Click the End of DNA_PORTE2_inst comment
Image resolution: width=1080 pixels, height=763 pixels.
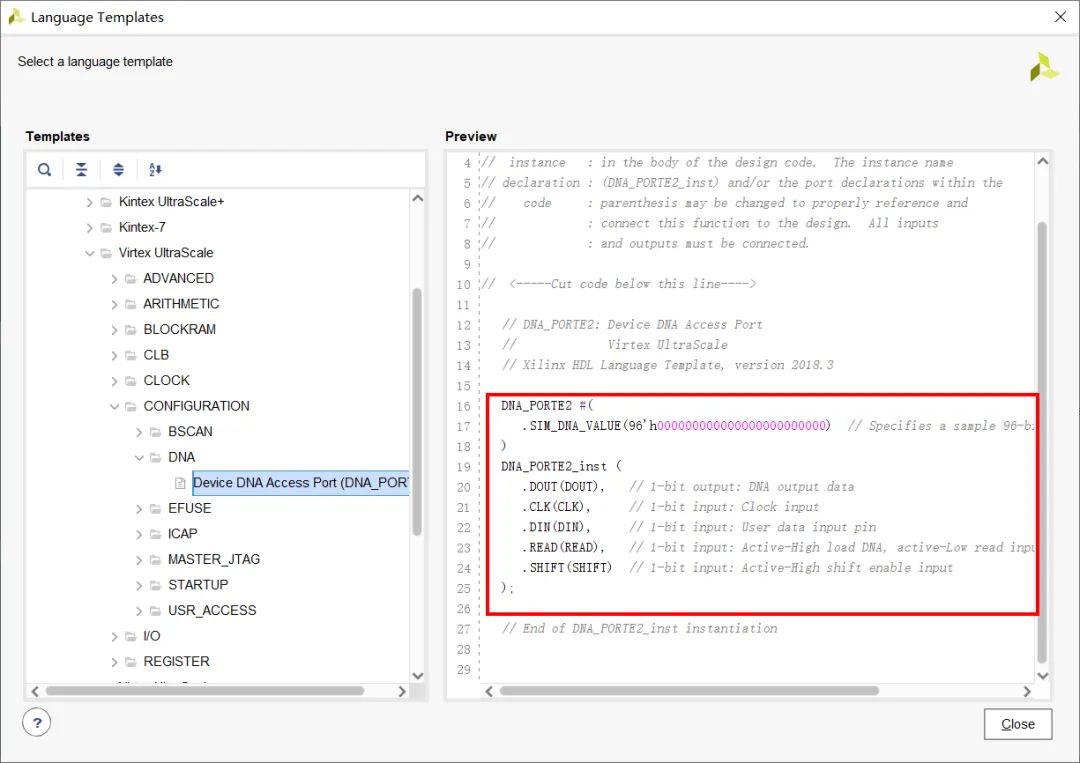point(639,629)
